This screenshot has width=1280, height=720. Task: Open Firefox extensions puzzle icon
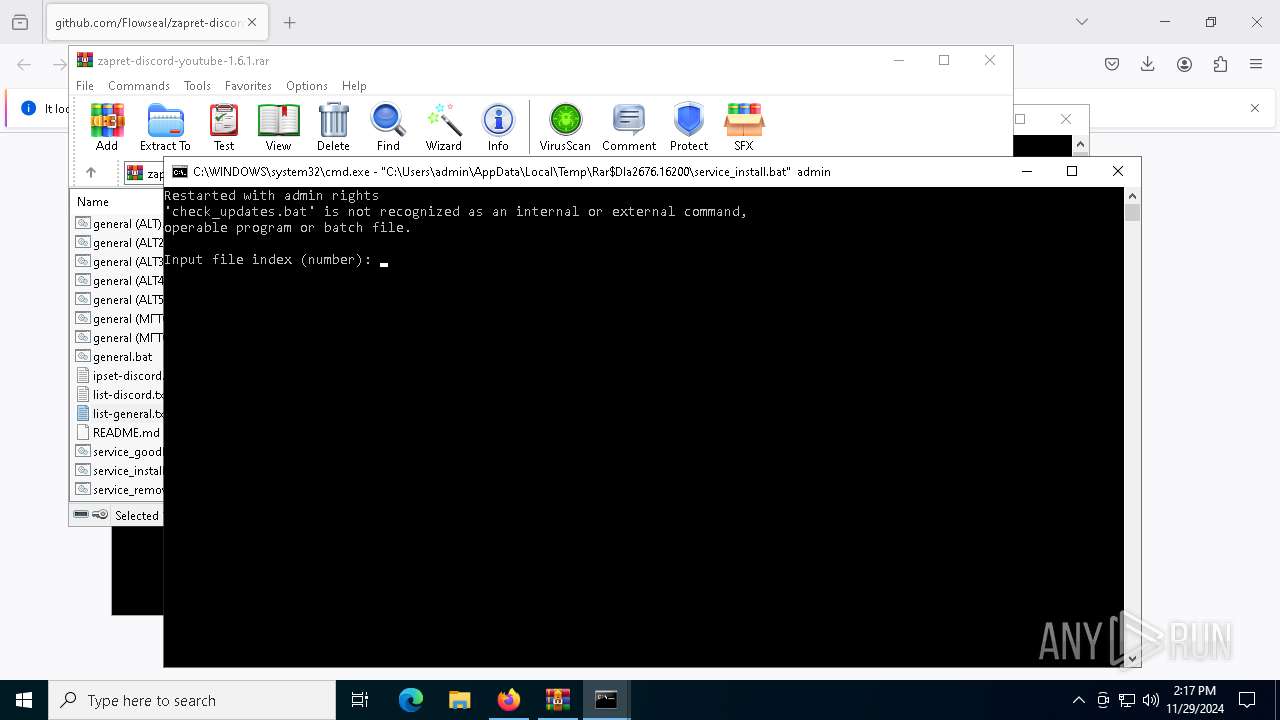(x=1220, y=64)
